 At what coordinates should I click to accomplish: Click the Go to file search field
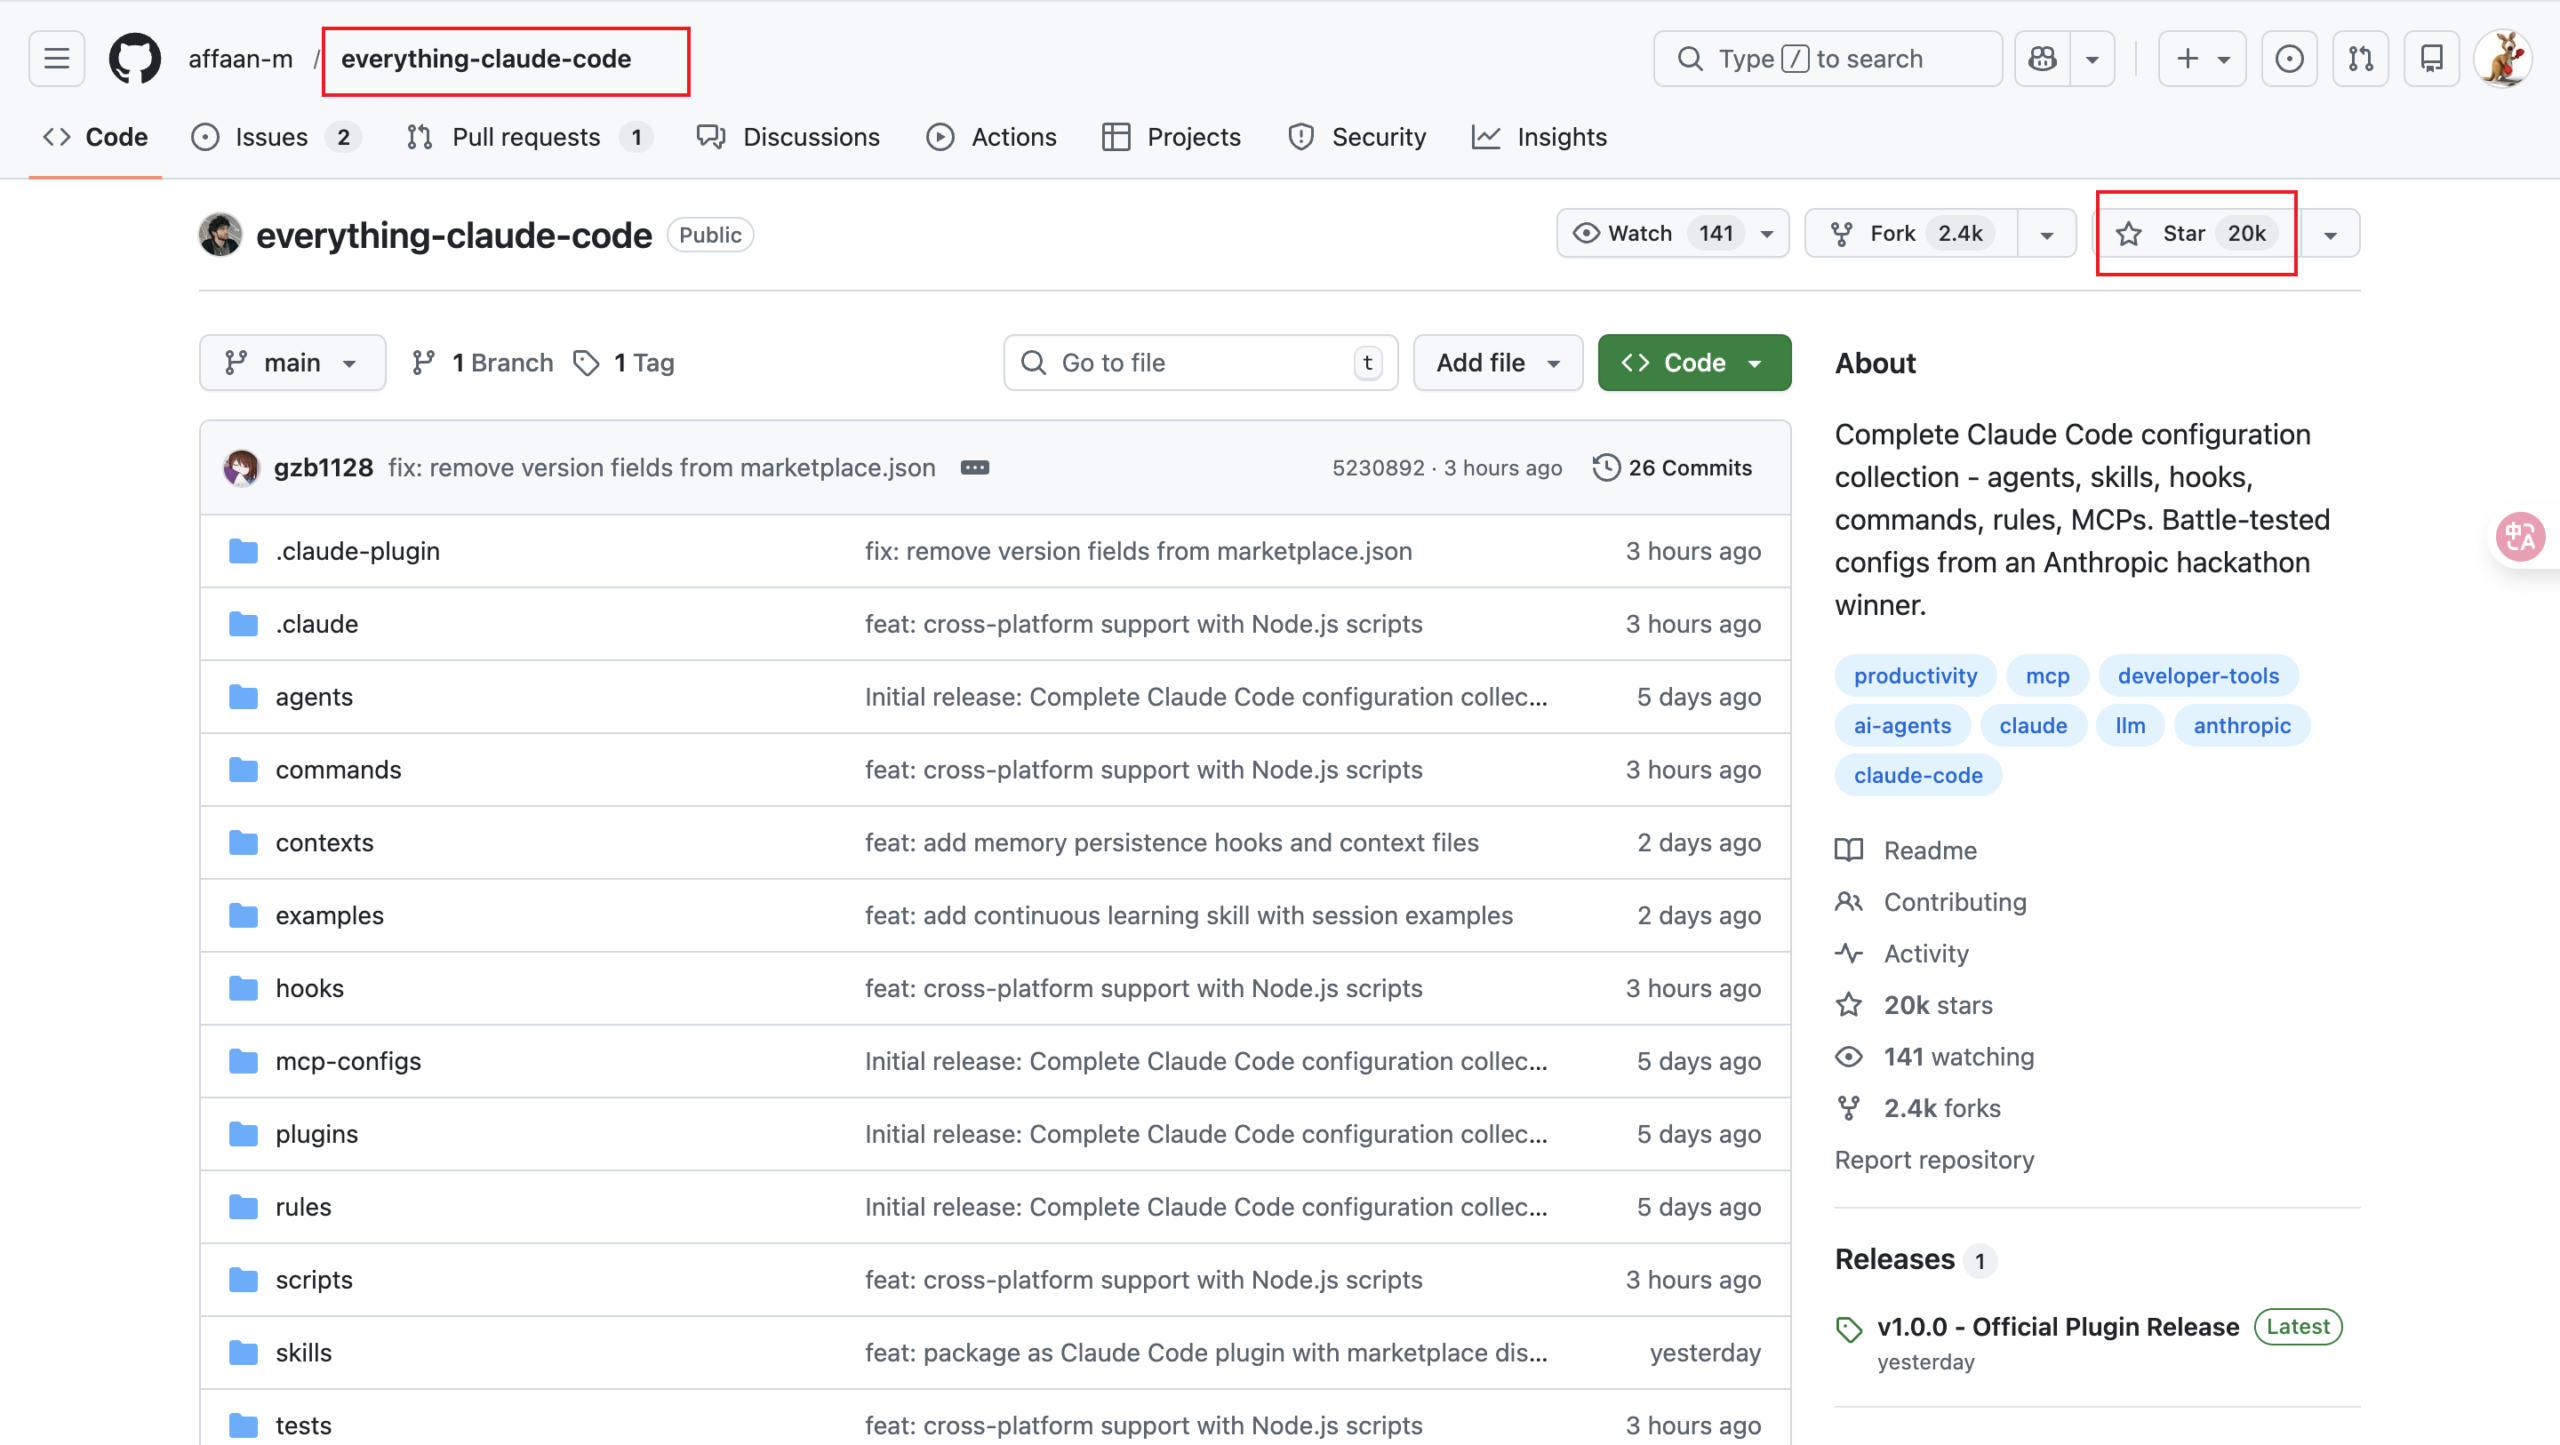coord(1200,363)
